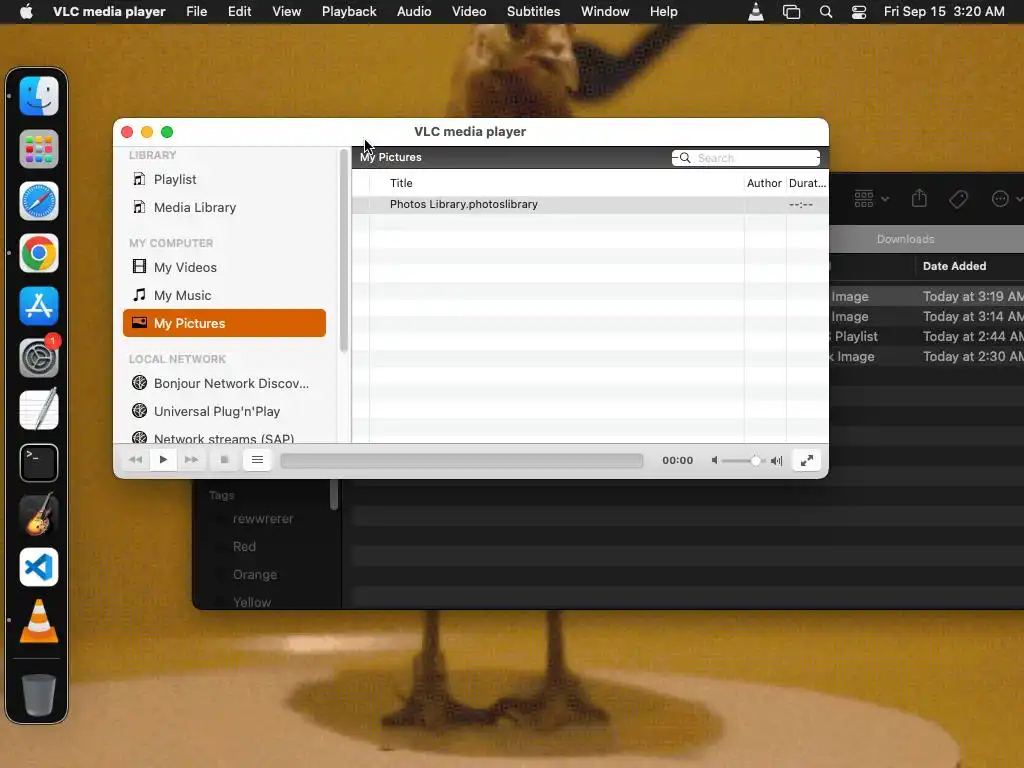Open the Video menu
Viewport: 1024px width, 768px height.
[x=469, y=12]
